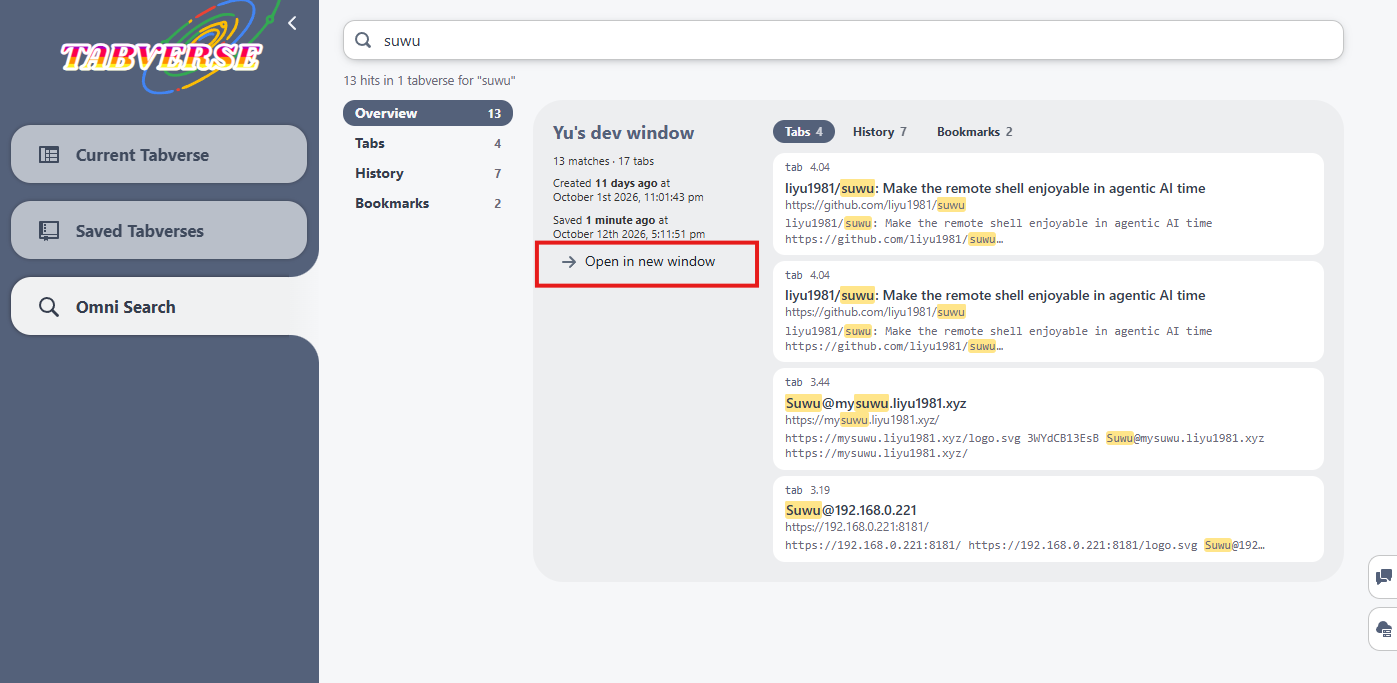Go to Saved Tabverses

(159, 231)
